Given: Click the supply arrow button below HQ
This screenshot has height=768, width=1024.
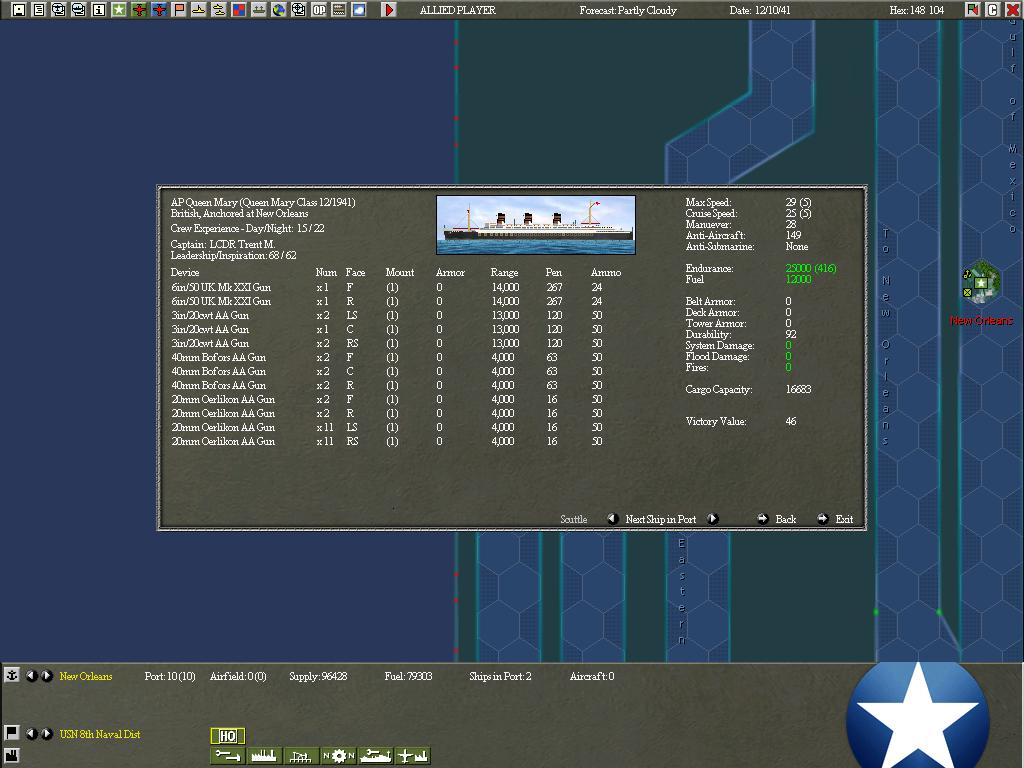Looking at the screenshot, I should coord(228,756).
